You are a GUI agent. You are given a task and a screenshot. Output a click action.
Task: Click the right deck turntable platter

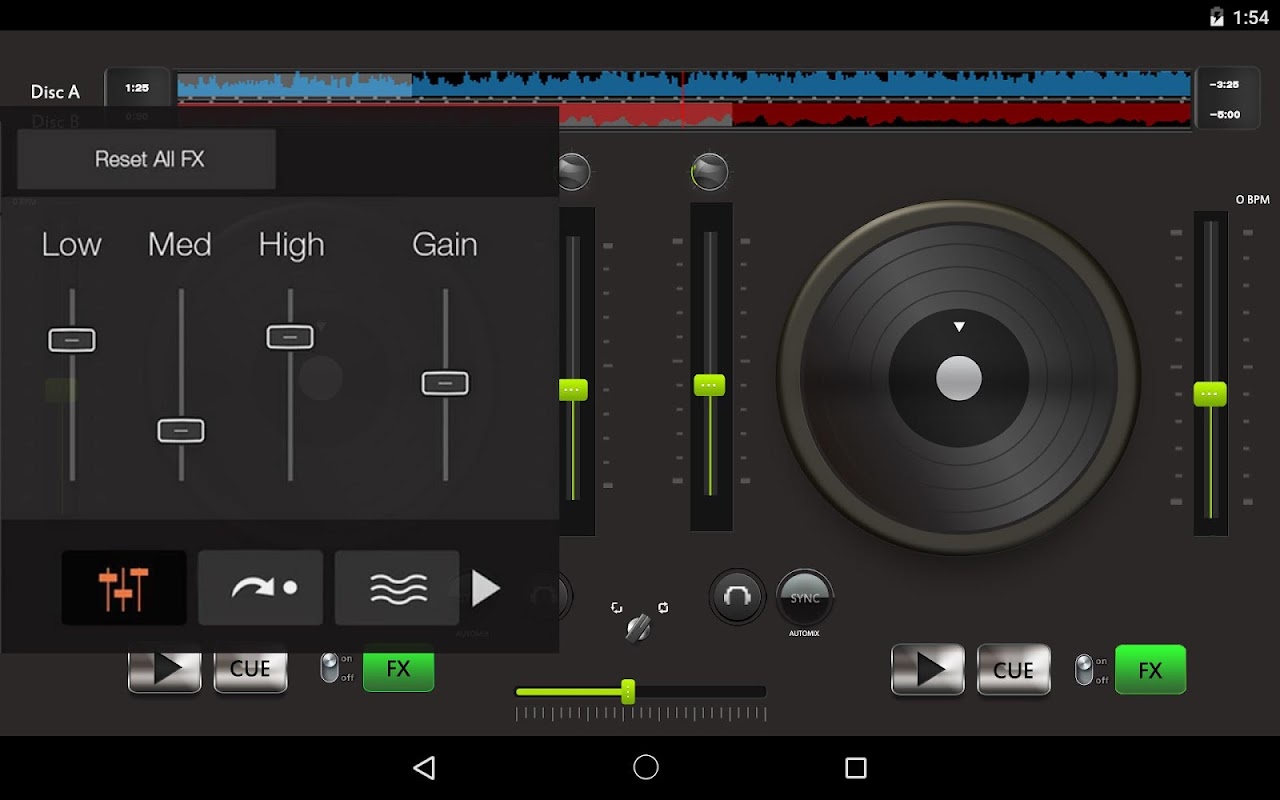tap(959, 378)
